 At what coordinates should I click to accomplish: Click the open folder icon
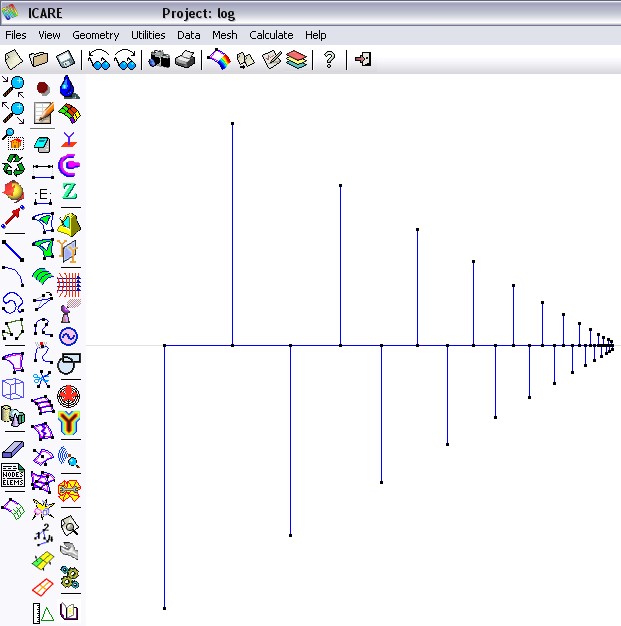39,60
